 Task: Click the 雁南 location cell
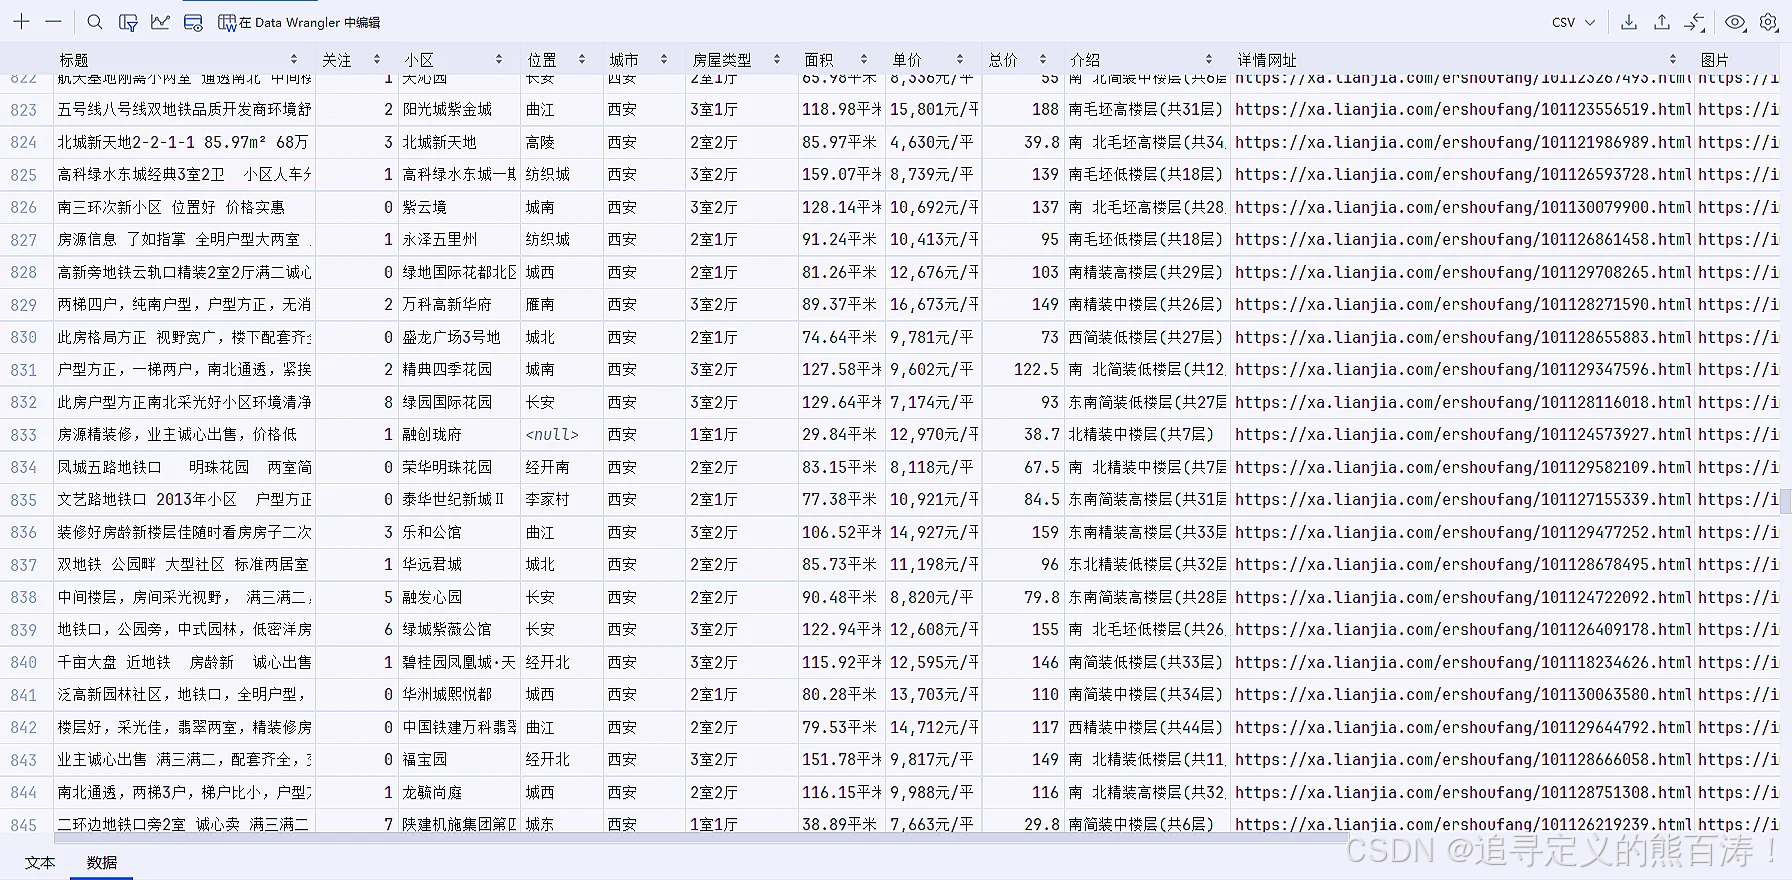(x=561, y=305)
